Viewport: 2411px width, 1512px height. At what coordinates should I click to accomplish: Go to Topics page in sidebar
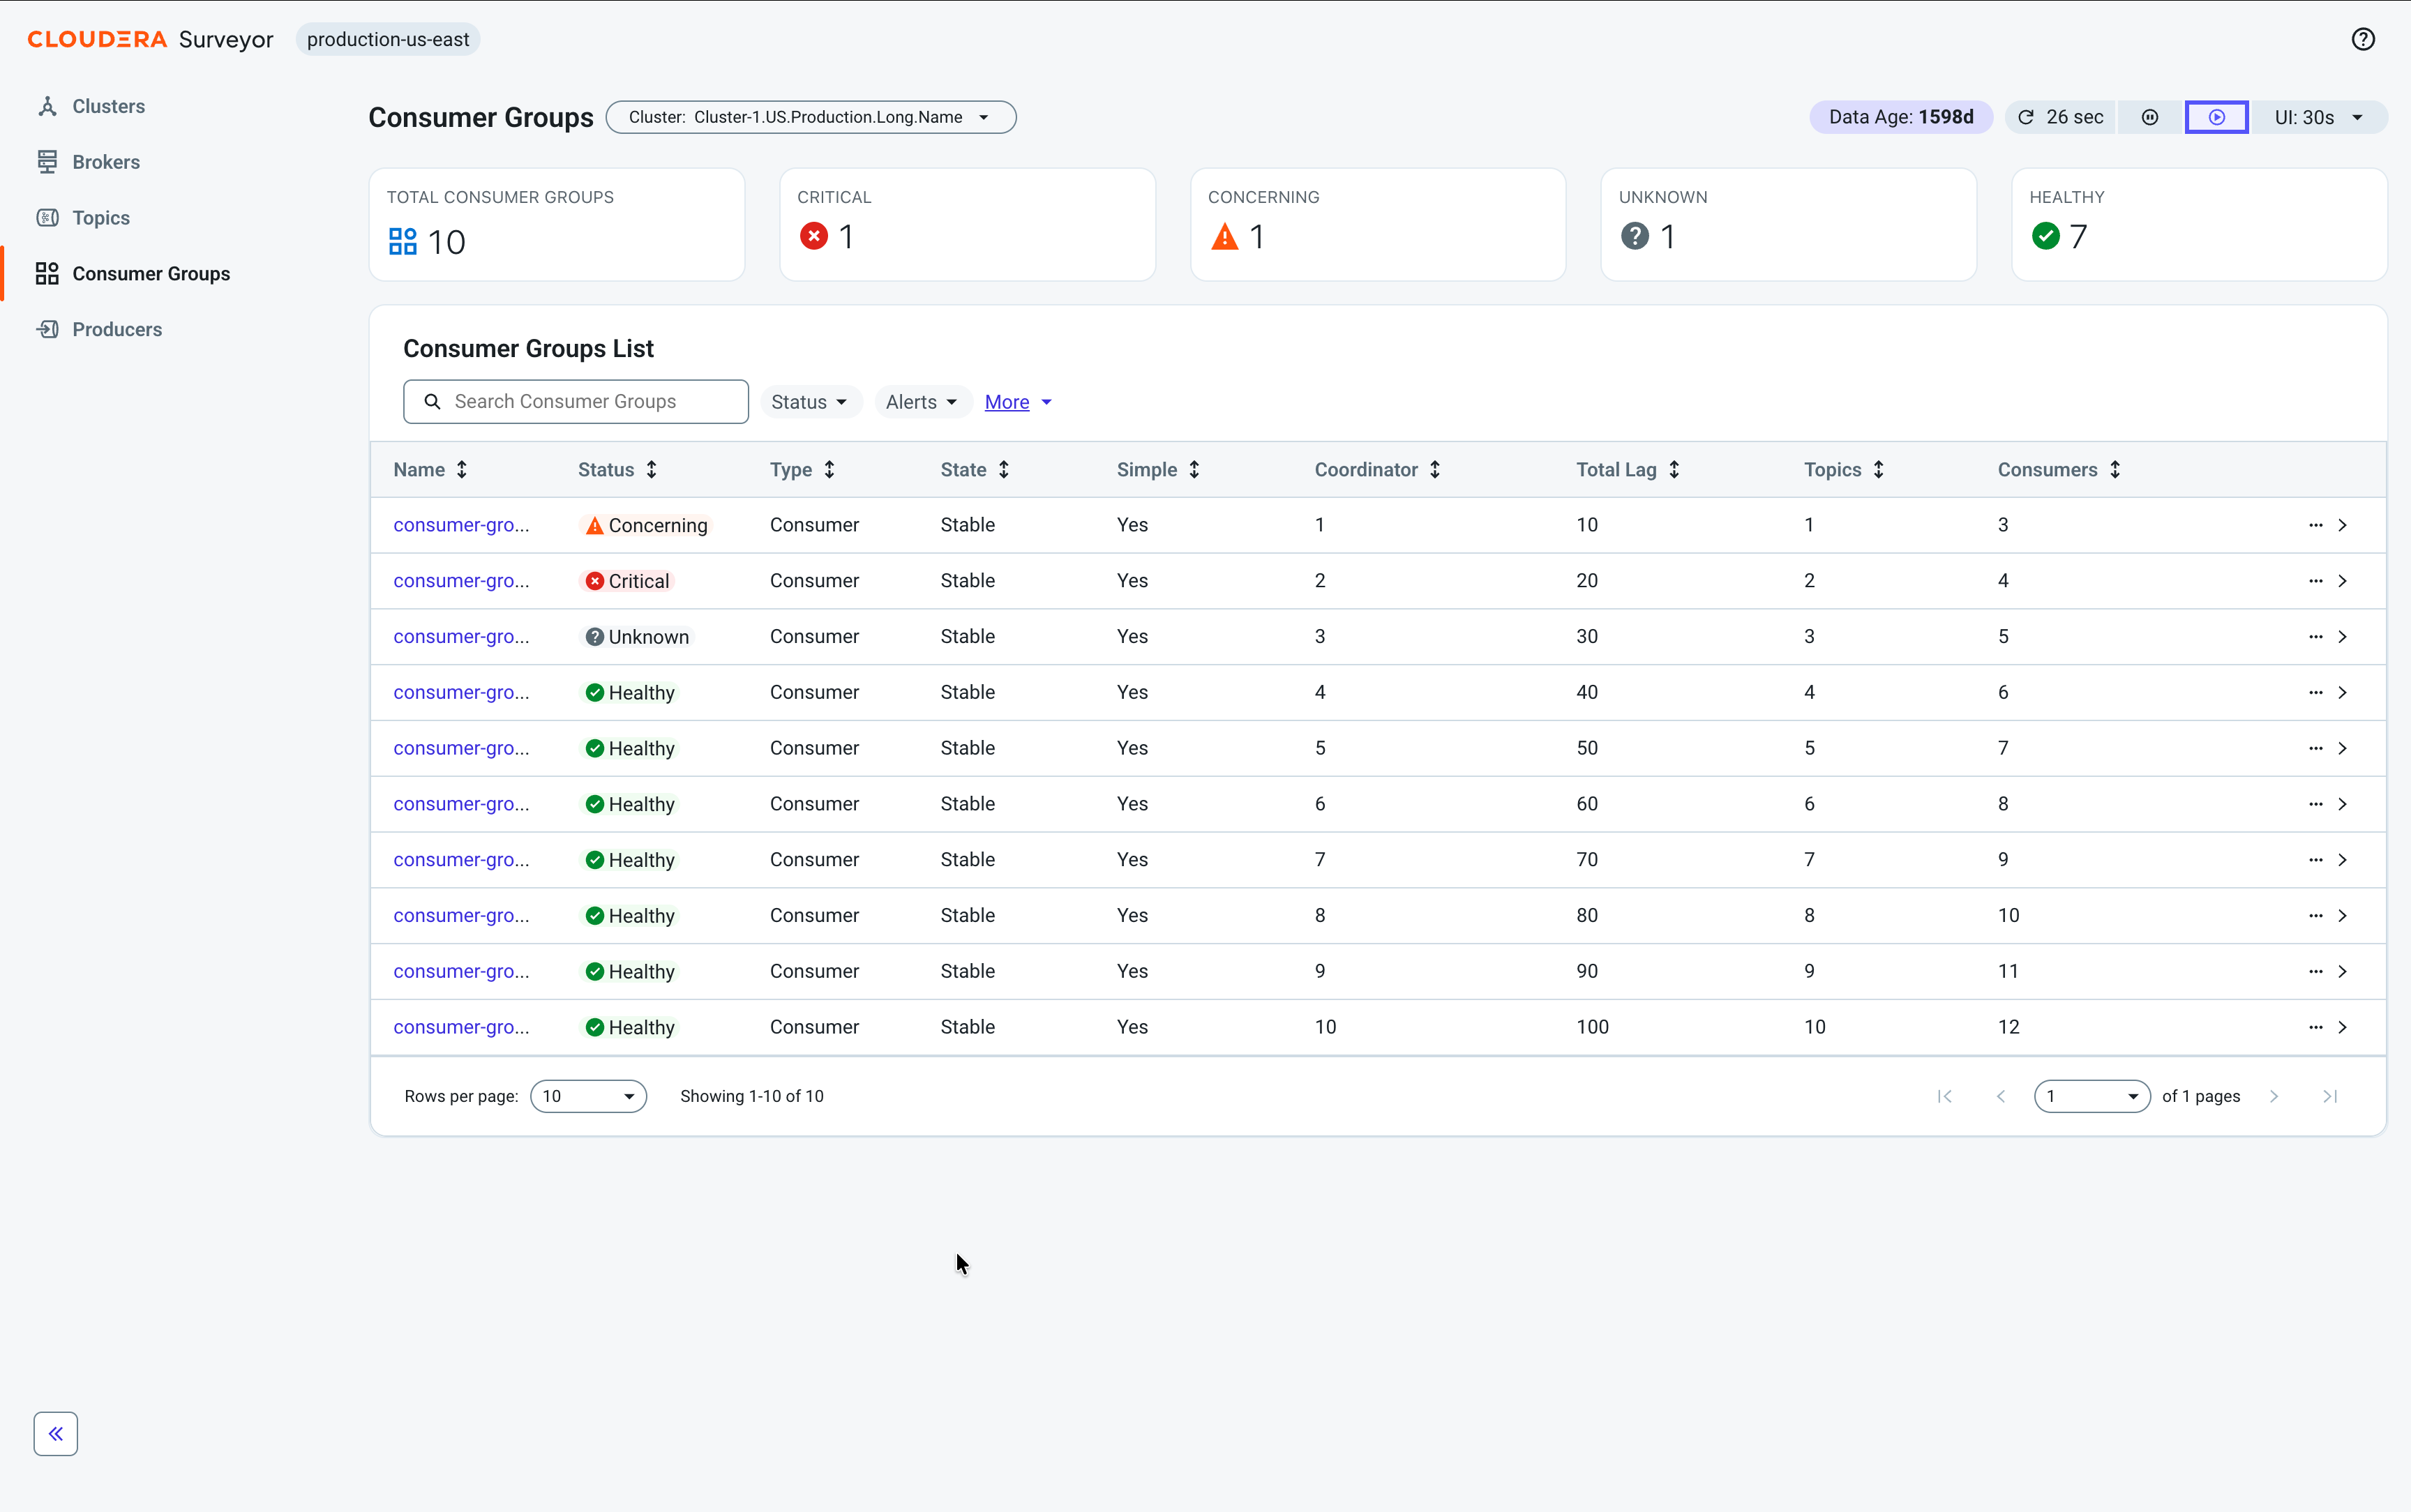[101, 218]
